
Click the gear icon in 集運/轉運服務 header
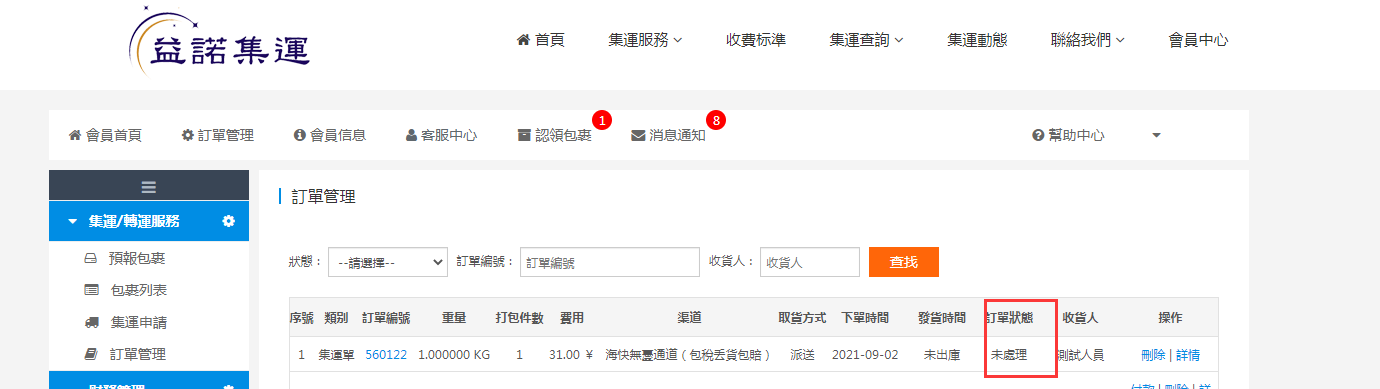point(228,221)
